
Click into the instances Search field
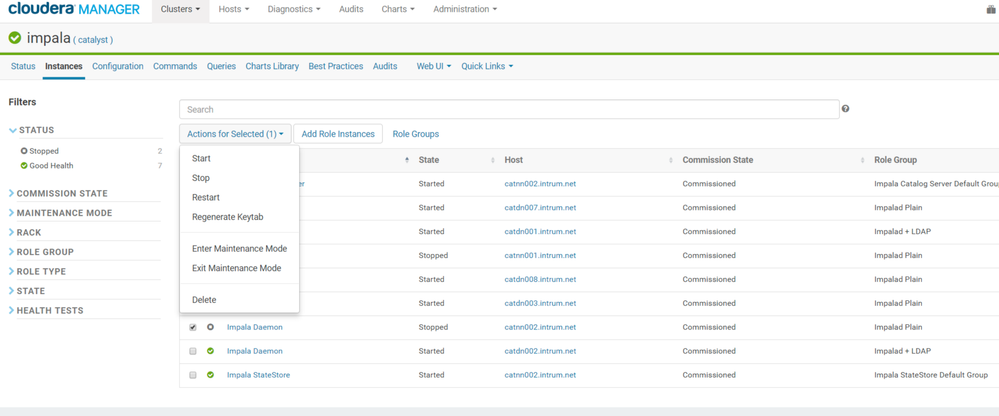click(x=509, y=109)
